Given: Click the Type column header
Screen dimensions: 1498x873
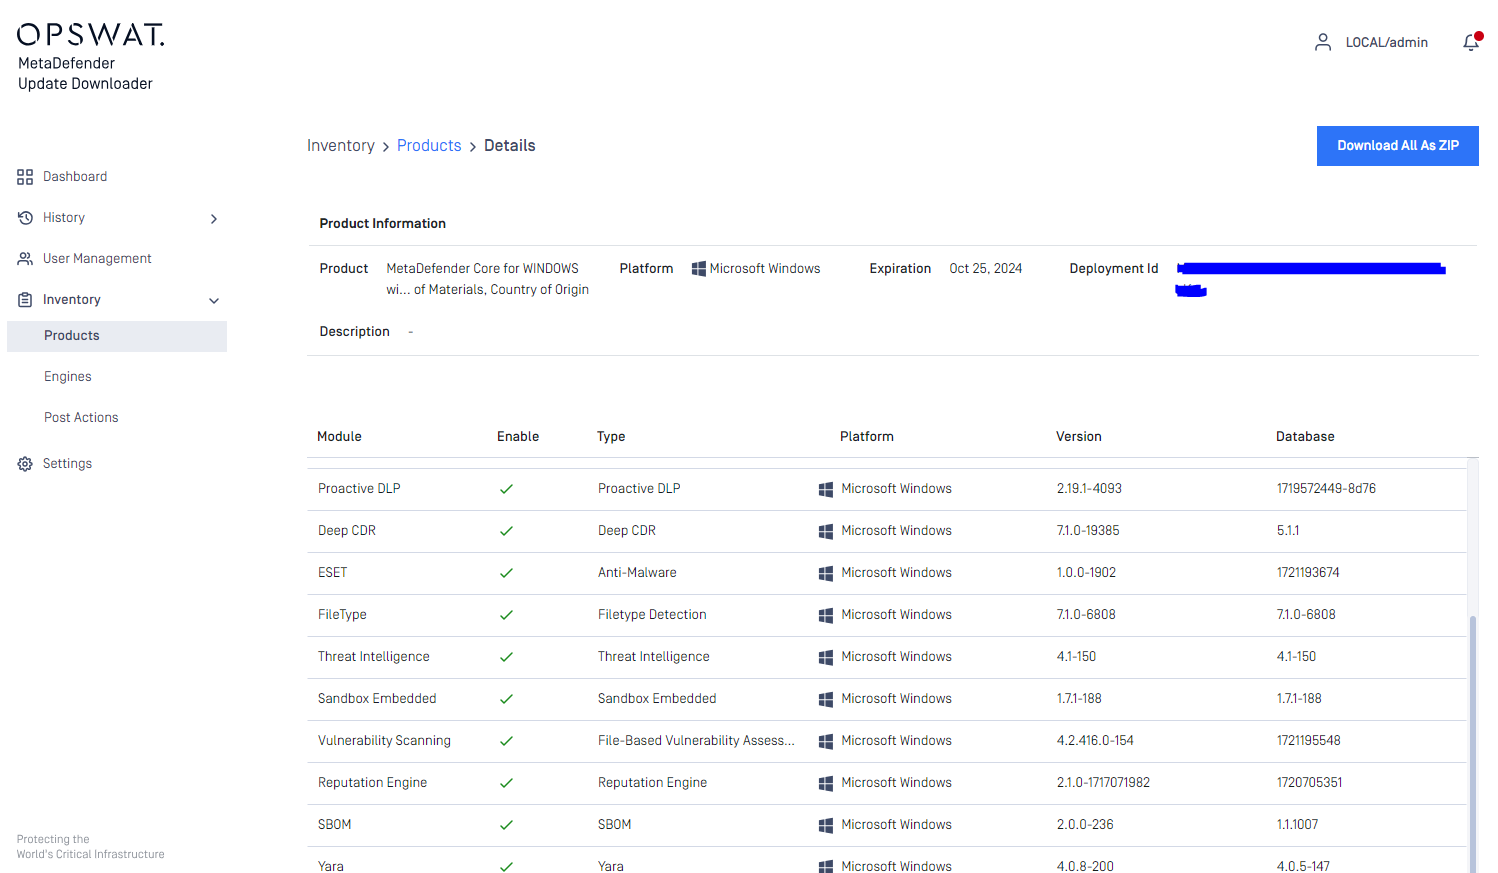Looking at the screenshot, I should [611, 437].
